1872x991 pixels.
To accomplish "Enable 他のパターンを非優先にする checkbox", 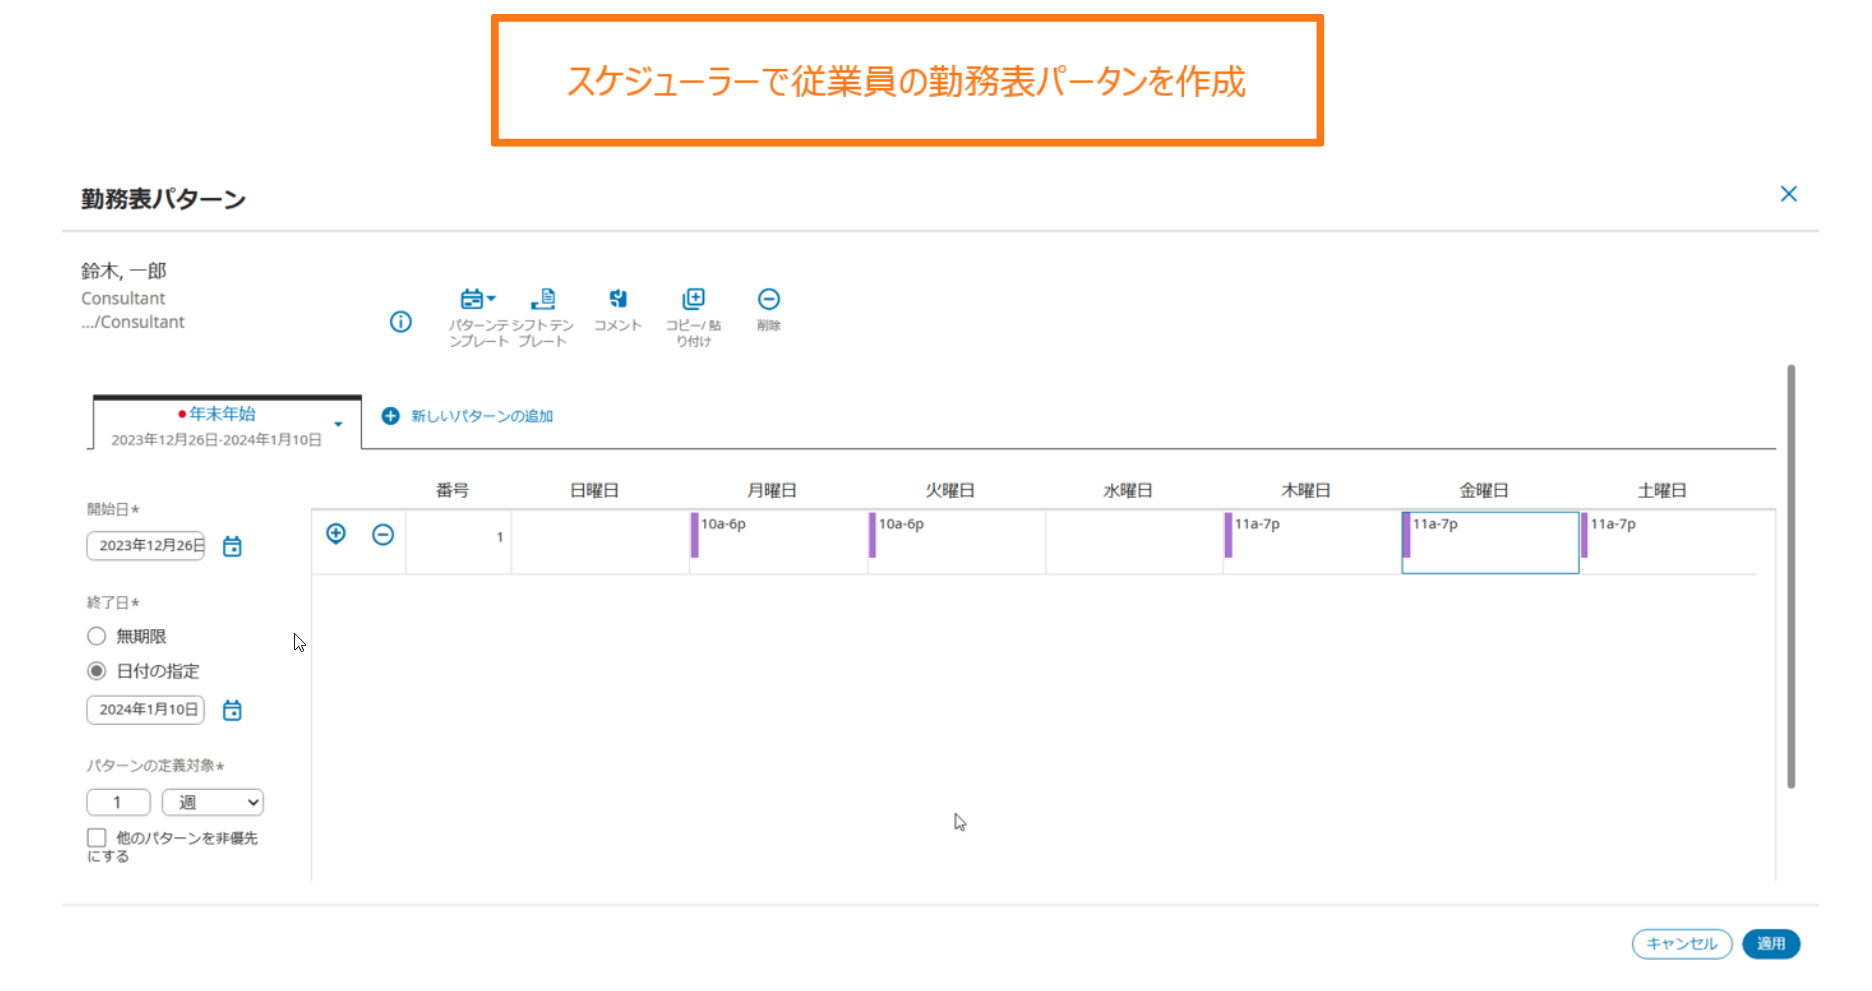I will coord(97,838).
